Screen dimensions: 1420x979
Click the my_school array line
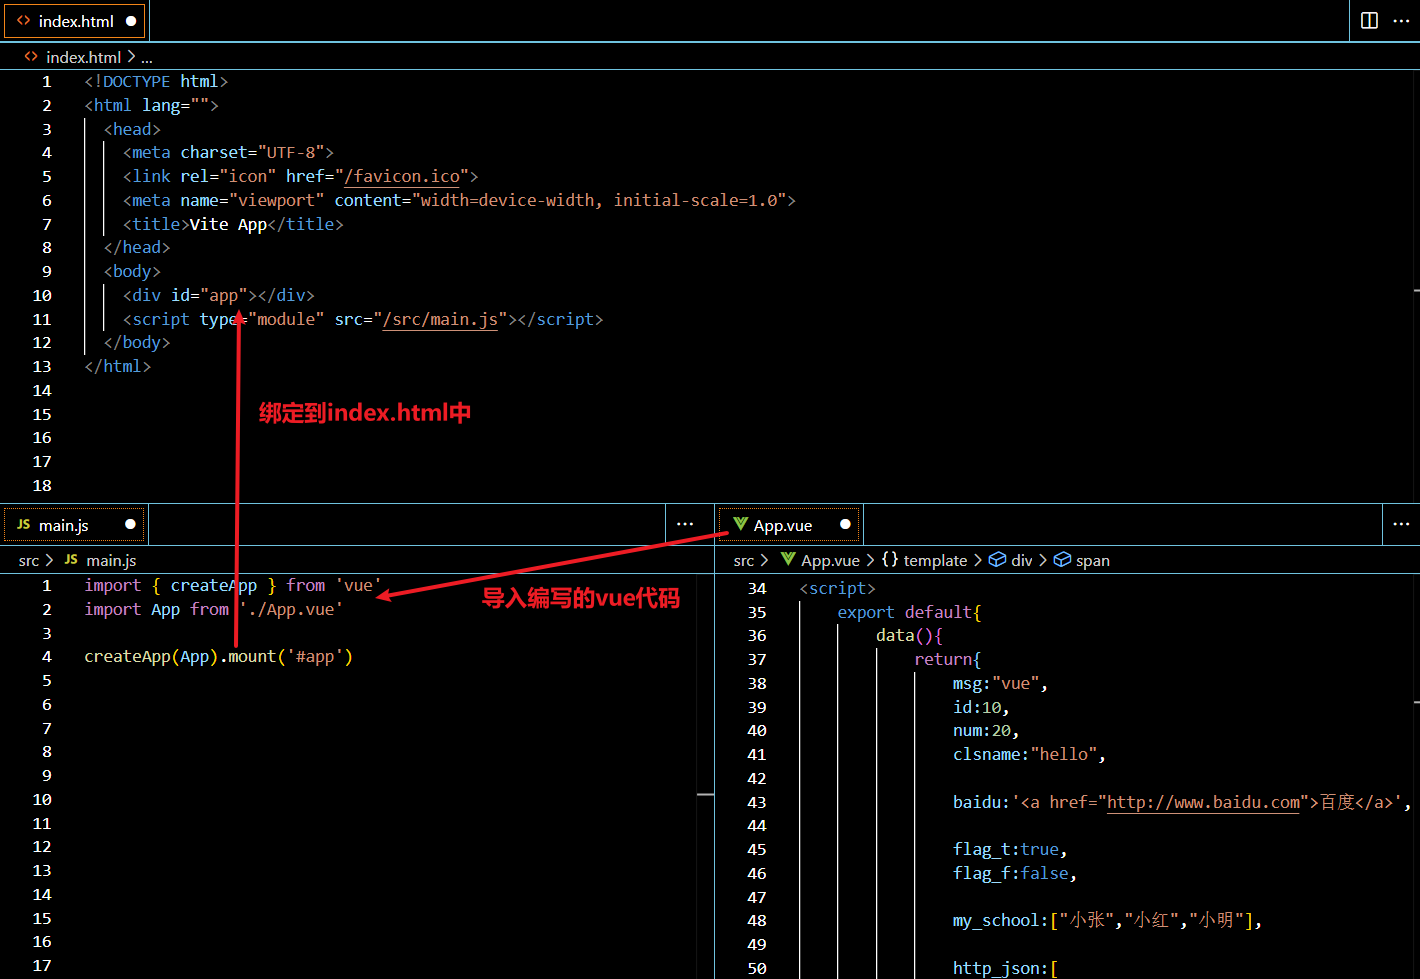tap(1107, 920)
